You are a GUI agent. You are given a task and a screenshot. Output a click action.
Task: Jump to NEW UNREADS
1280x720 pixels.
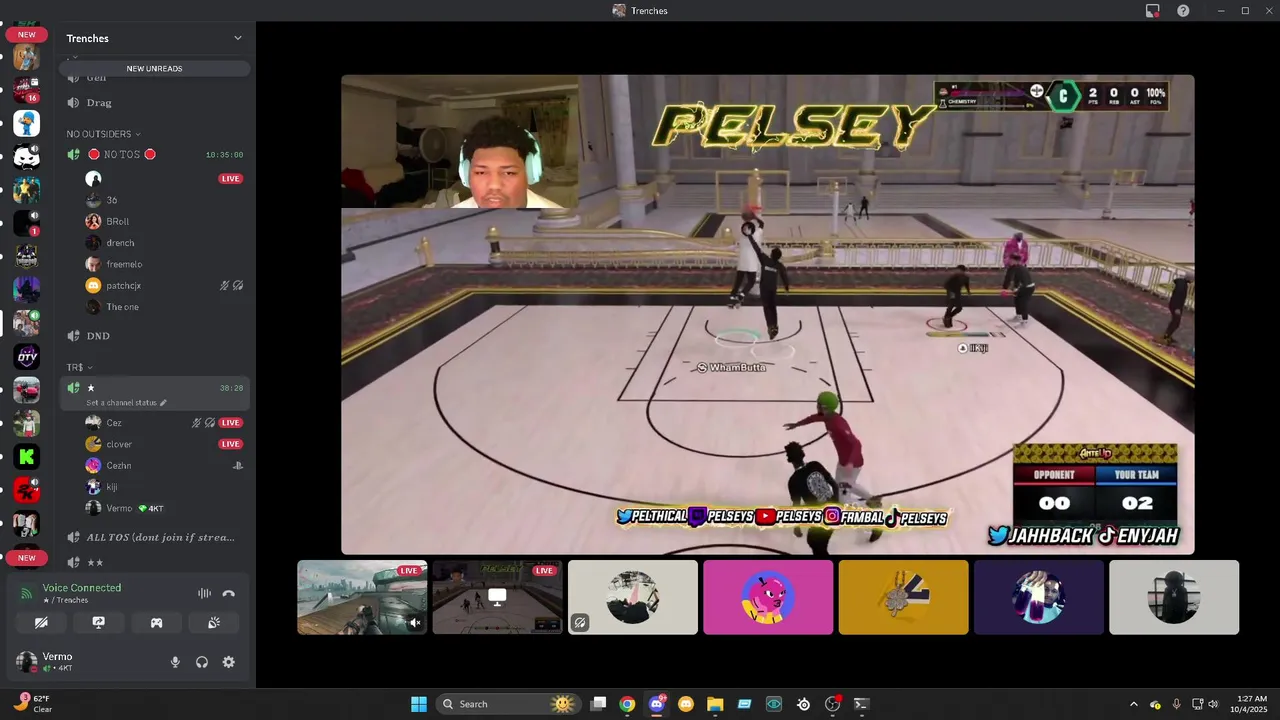pos(154,68)
